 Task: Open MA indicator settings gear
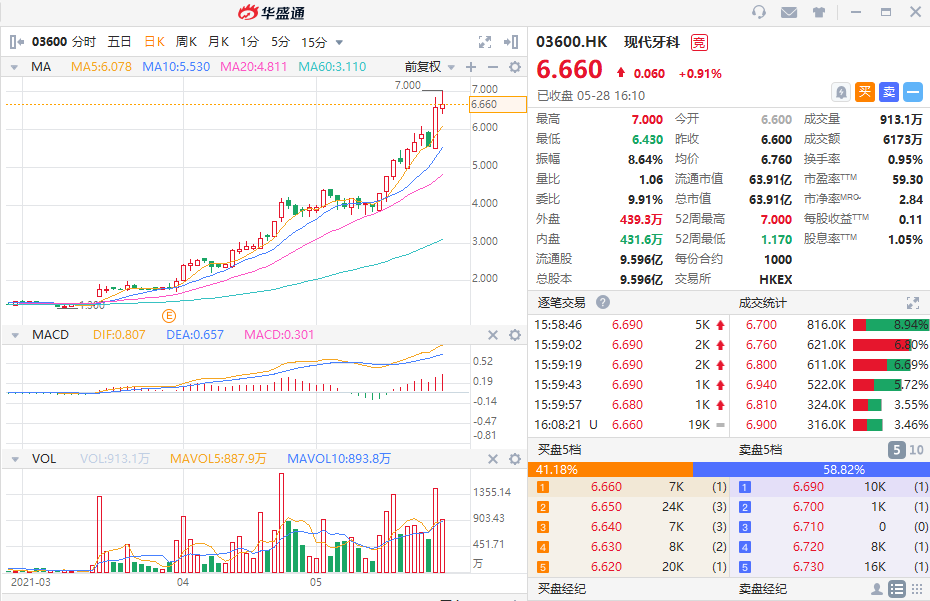click(x=515, y=67)
